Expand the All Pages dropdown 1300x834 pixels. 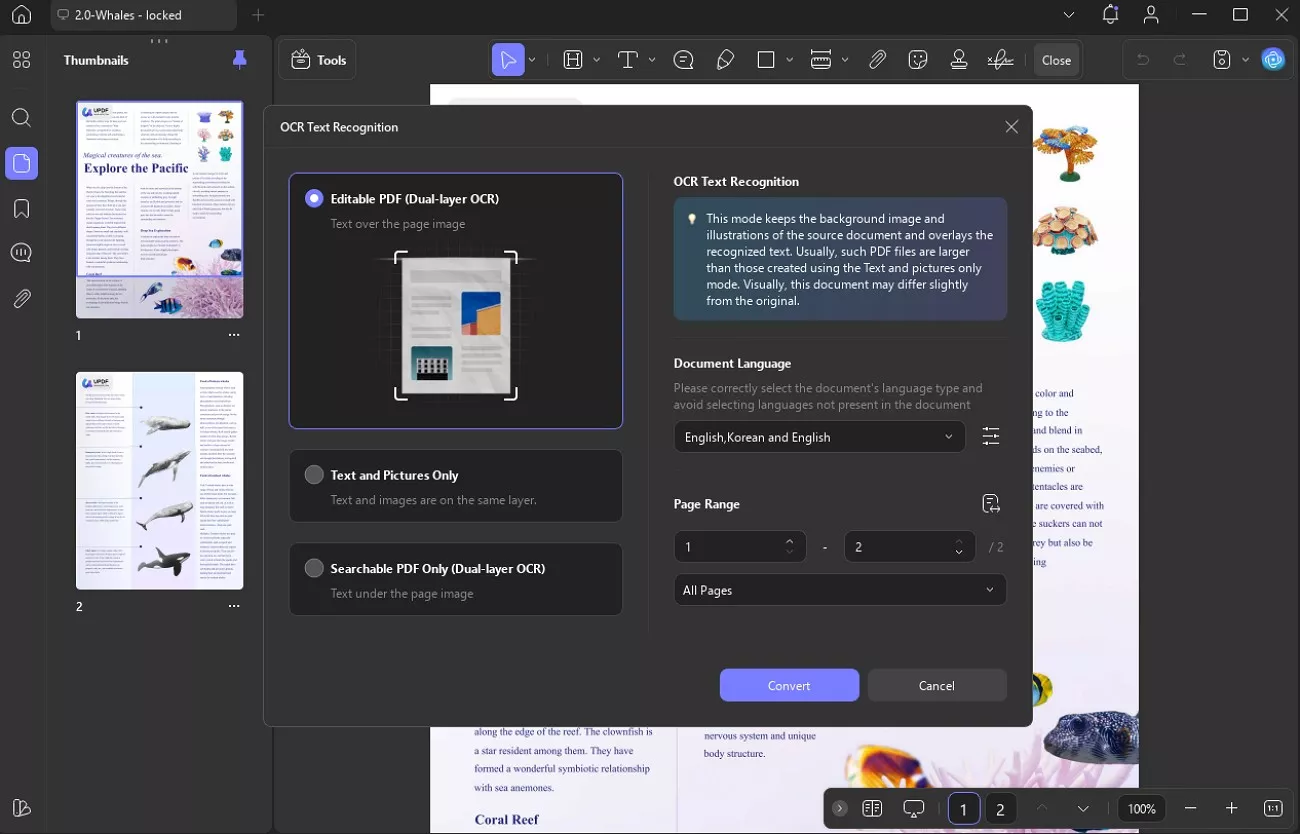(x=839, y=590)
